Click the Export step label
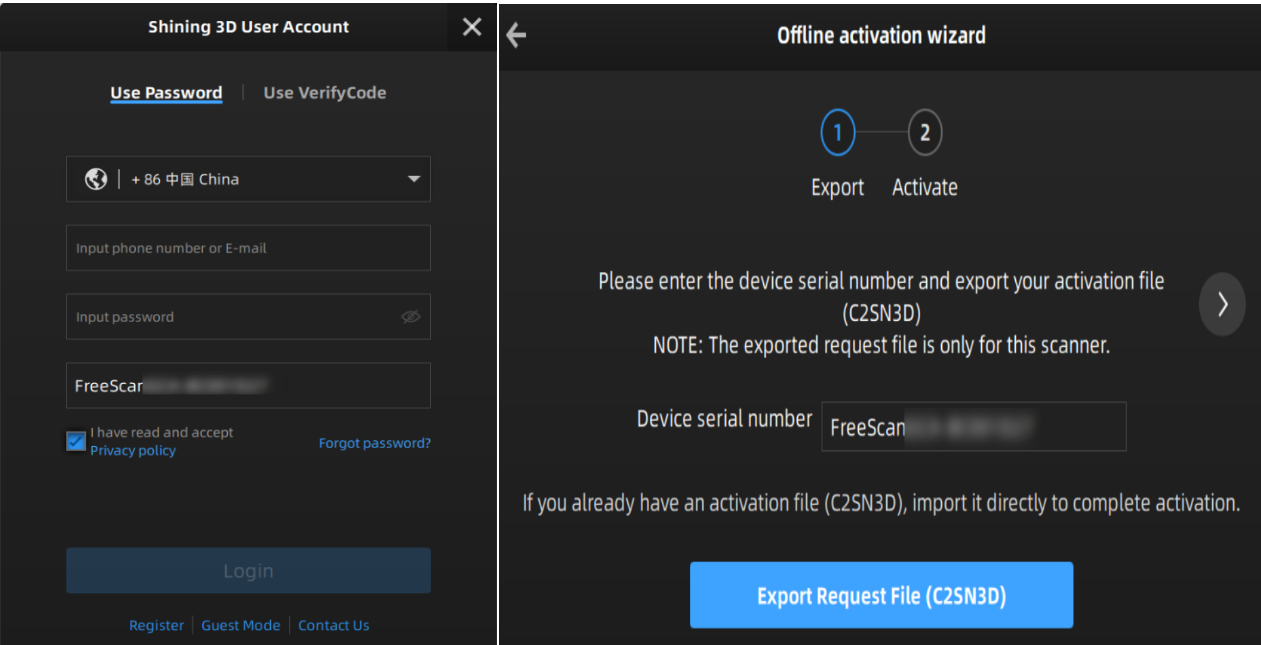Image resolution: width=1261 pixels, height=645 pixels. point(838,188)
